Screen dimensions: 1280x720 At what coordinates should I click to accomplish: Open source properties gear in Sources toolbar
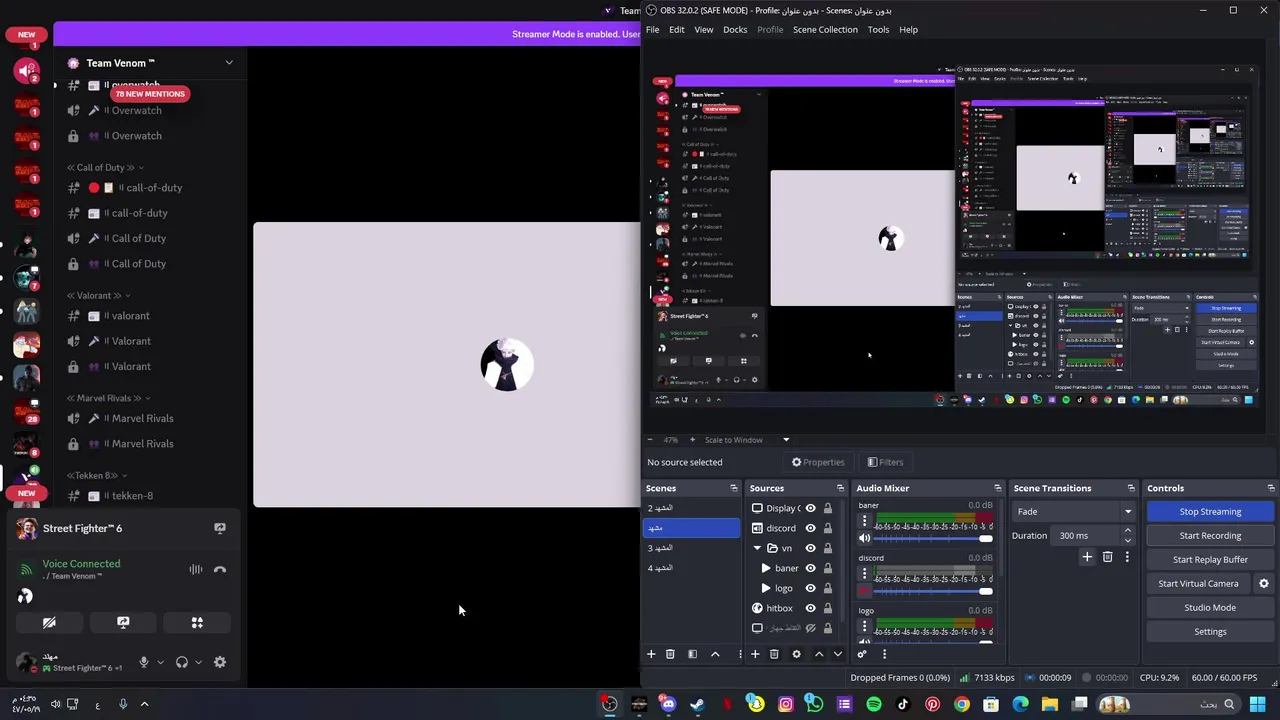tap(796, 654)
